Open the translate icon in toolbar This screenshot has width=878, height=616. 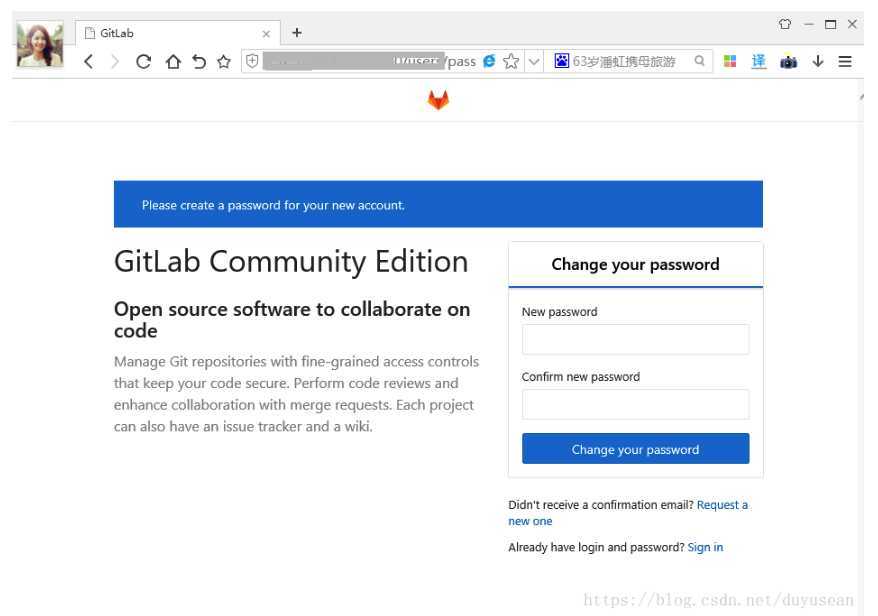(759, 61)
